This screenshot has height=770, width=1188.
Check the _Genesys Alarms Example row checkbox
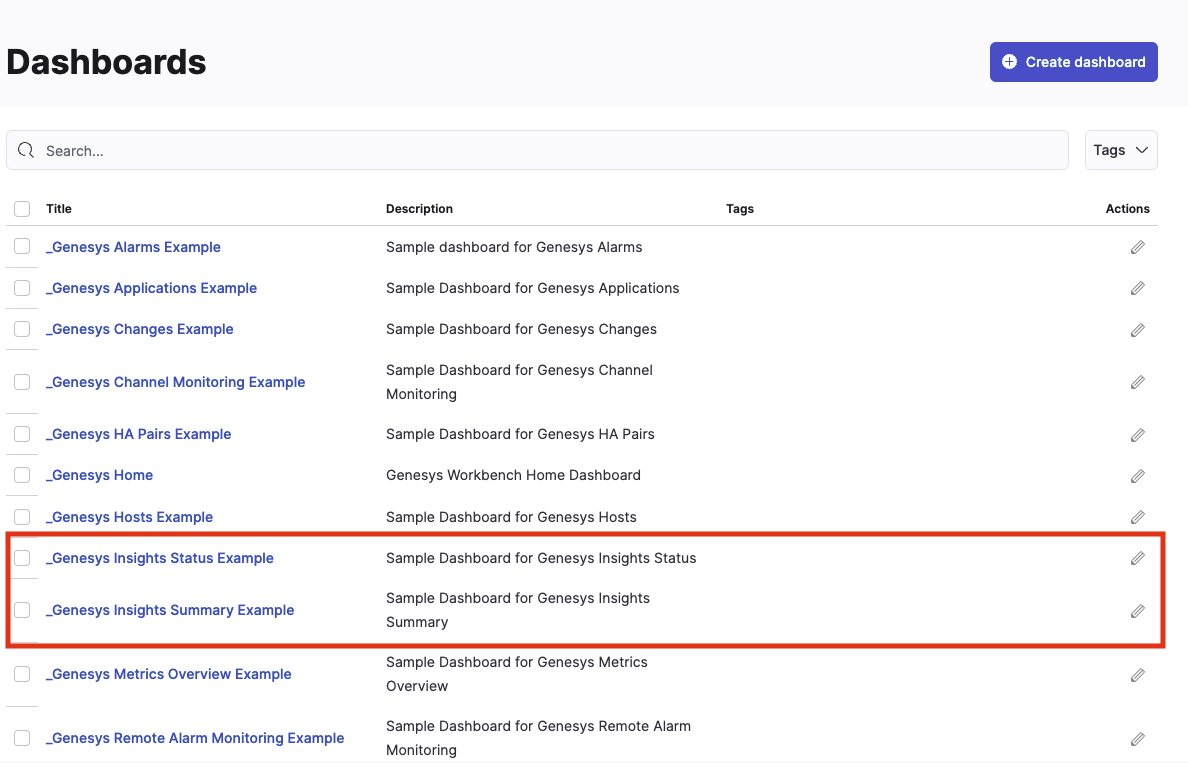pos(22,246)
